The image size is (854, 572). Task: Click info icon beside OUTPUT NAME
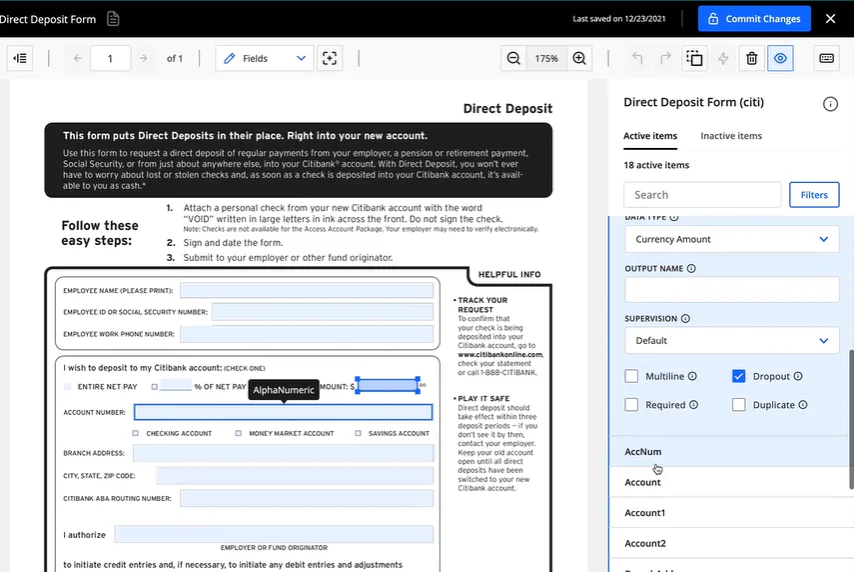click(691, 269)
